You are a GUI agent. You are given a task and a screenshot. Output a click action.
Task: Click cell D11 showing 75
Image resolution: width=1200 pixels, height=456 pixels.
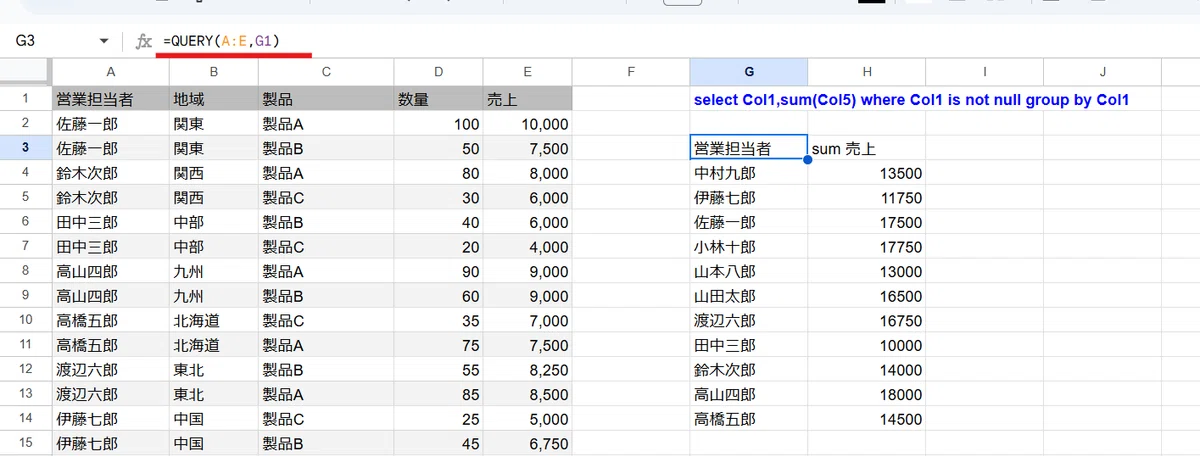[x=438, y=345]
